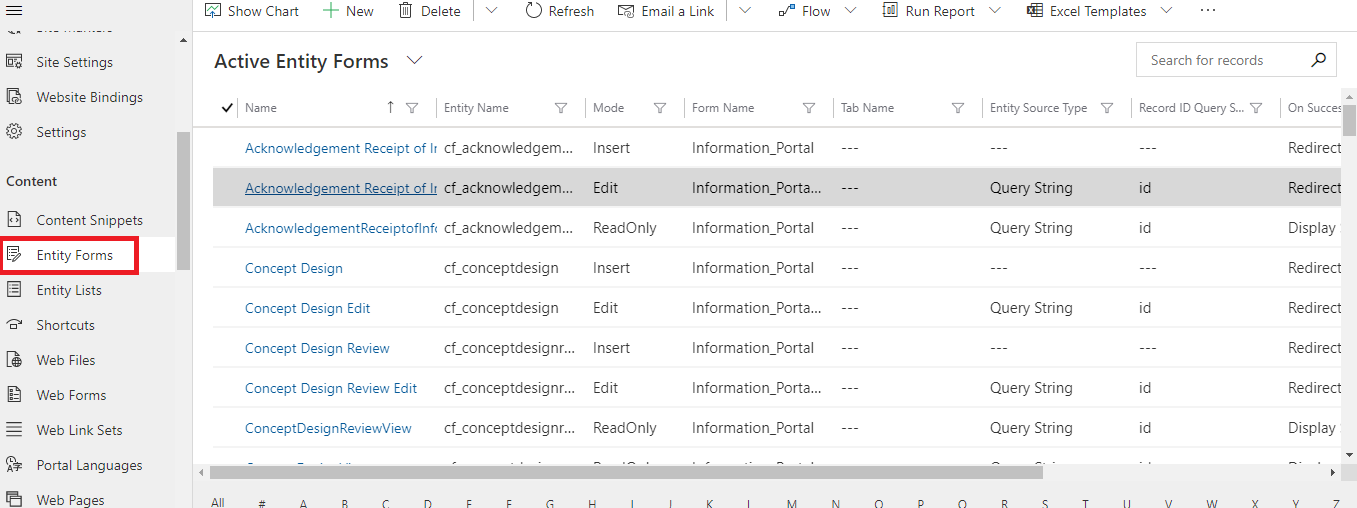The width and height of the screenshot is (1357, 508).
Task: Expand the Flow dropdown arrow
Action: [x=850, y=11]
